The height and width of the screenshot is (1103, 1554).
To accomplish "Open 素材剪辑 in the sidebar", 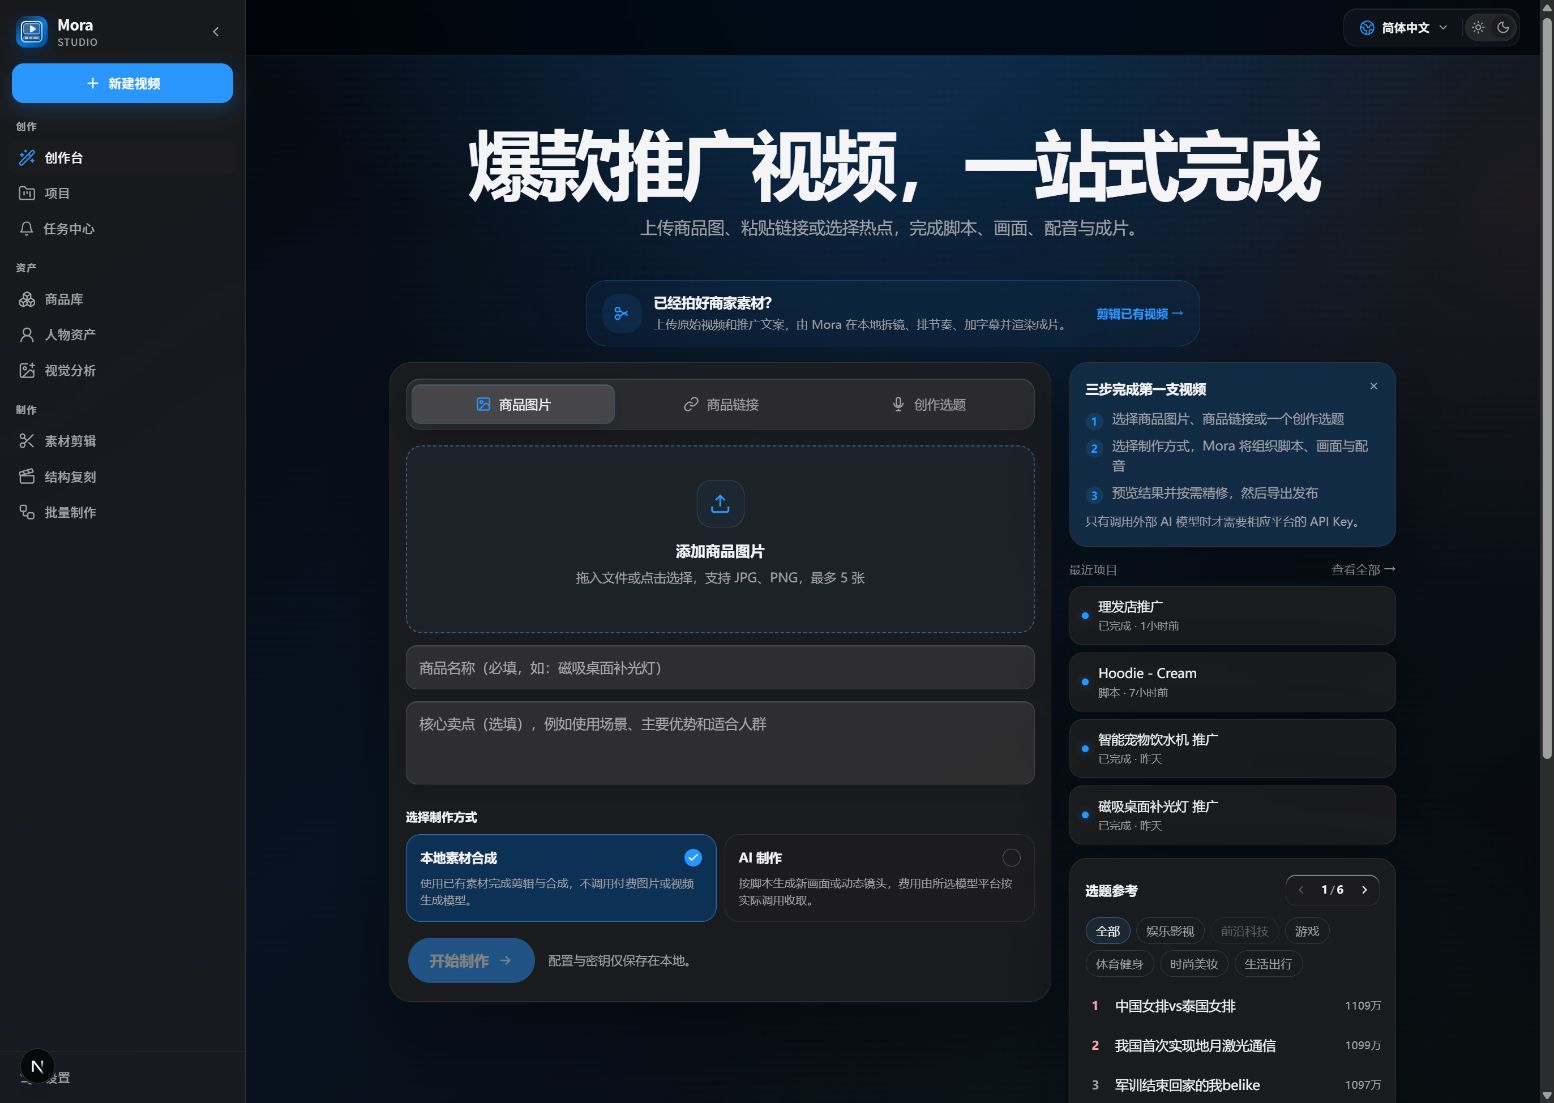I will [x=122, y=441].
